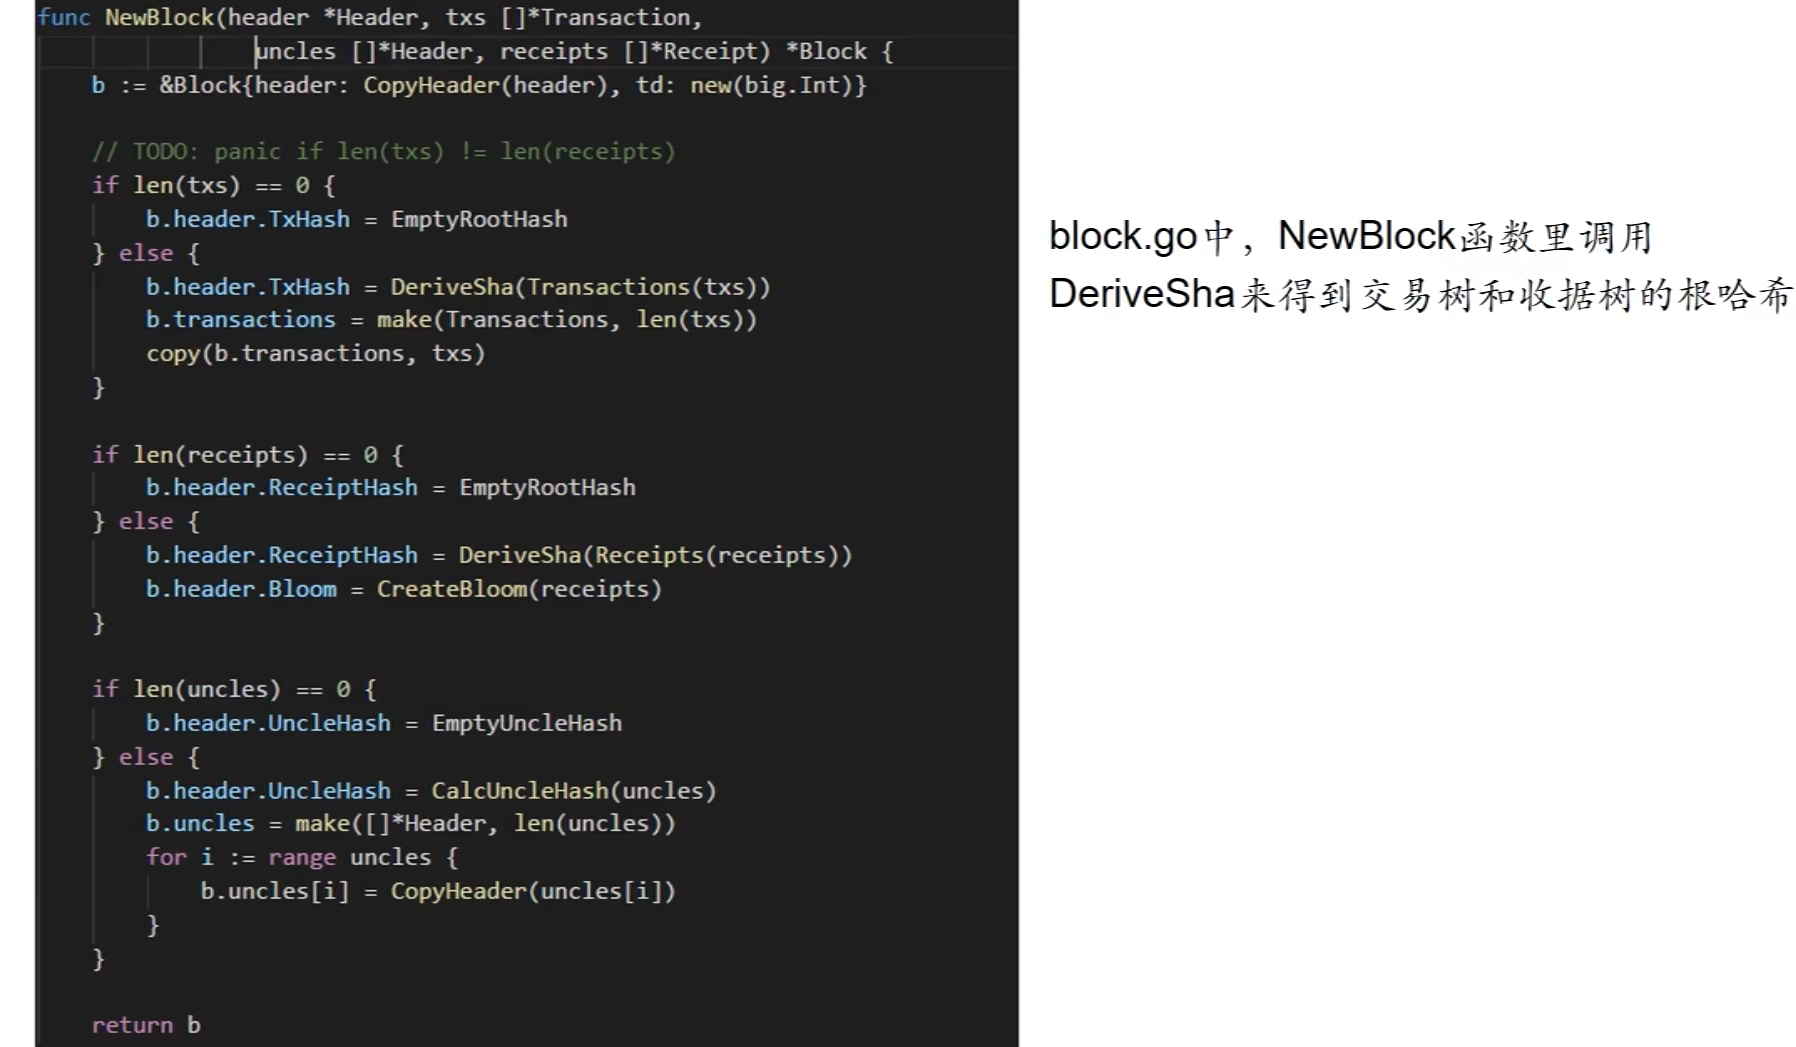This screenshot has height=1047, width=1796.
Task: Click 'b.transactions = make(Transactions, len(txs))' line
Action: point(452,320)
